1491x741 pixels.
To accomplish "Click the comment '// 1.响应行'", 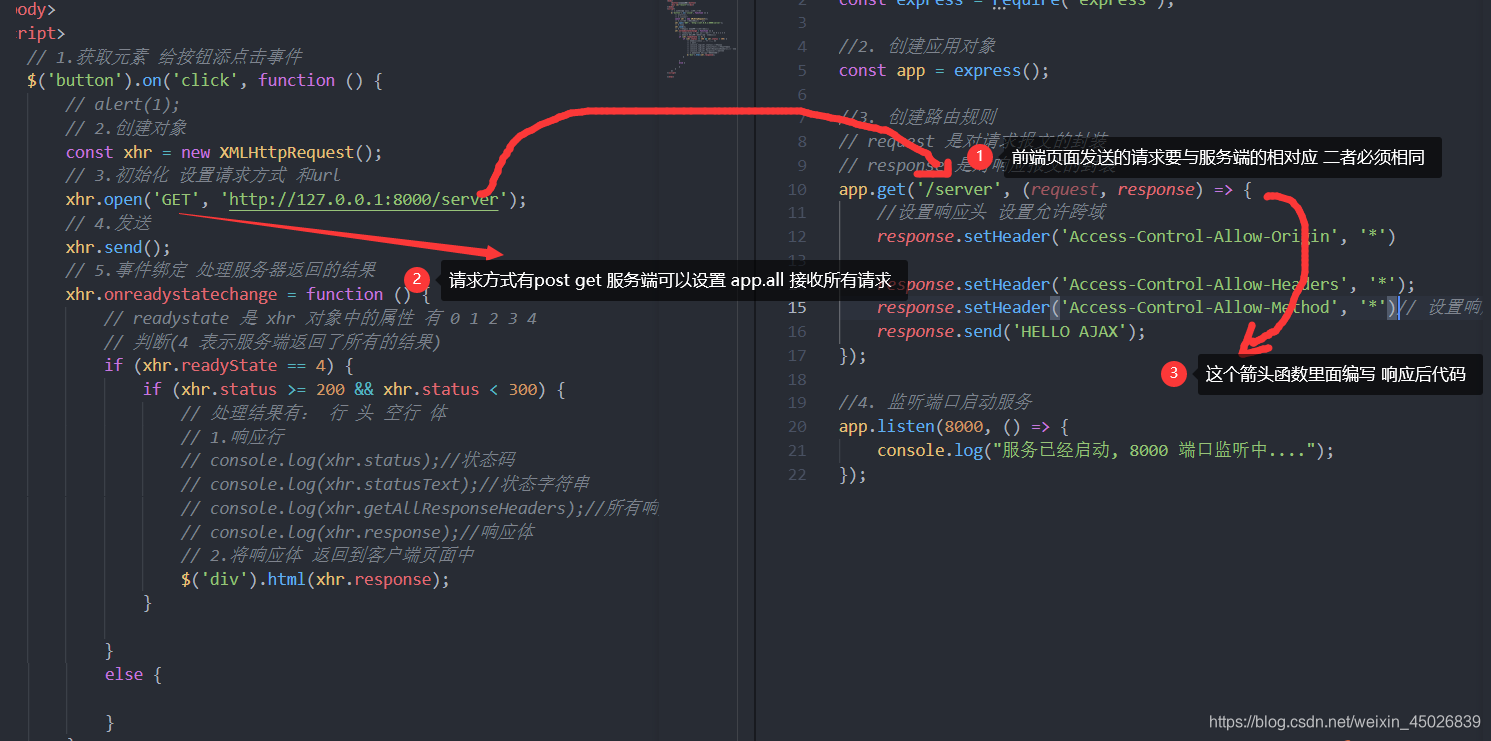I will click(x=232, y=438).
